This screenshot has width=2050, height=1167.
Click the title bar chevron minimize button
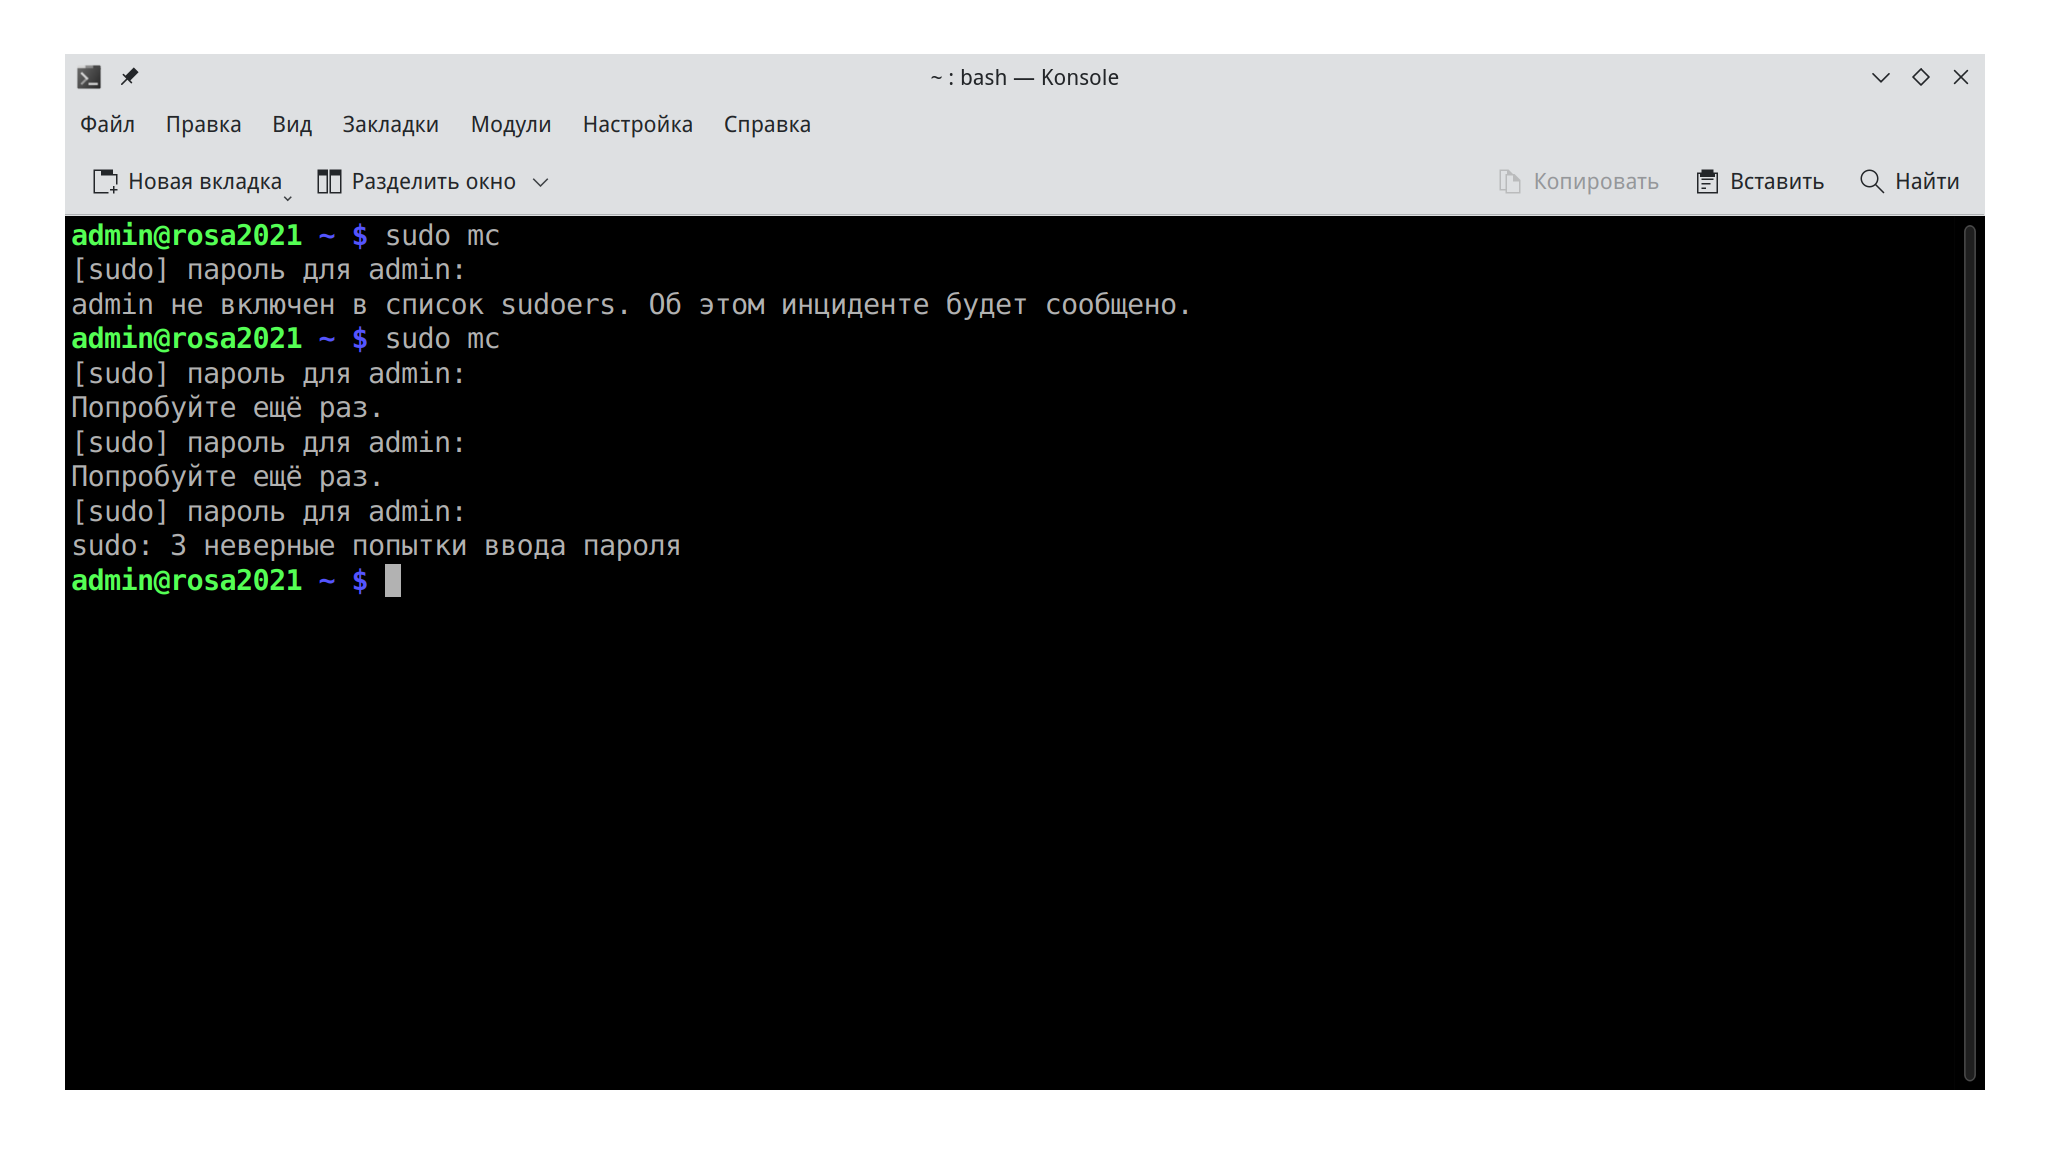coord(1880,77)
